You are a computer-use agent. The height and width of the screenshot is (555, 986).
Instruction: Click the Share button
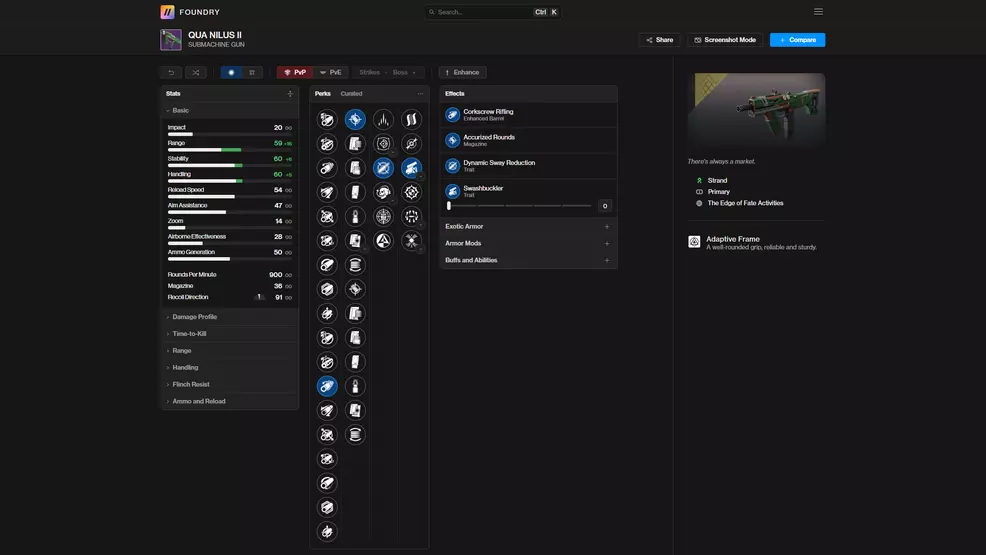click(x=659, y=40)
